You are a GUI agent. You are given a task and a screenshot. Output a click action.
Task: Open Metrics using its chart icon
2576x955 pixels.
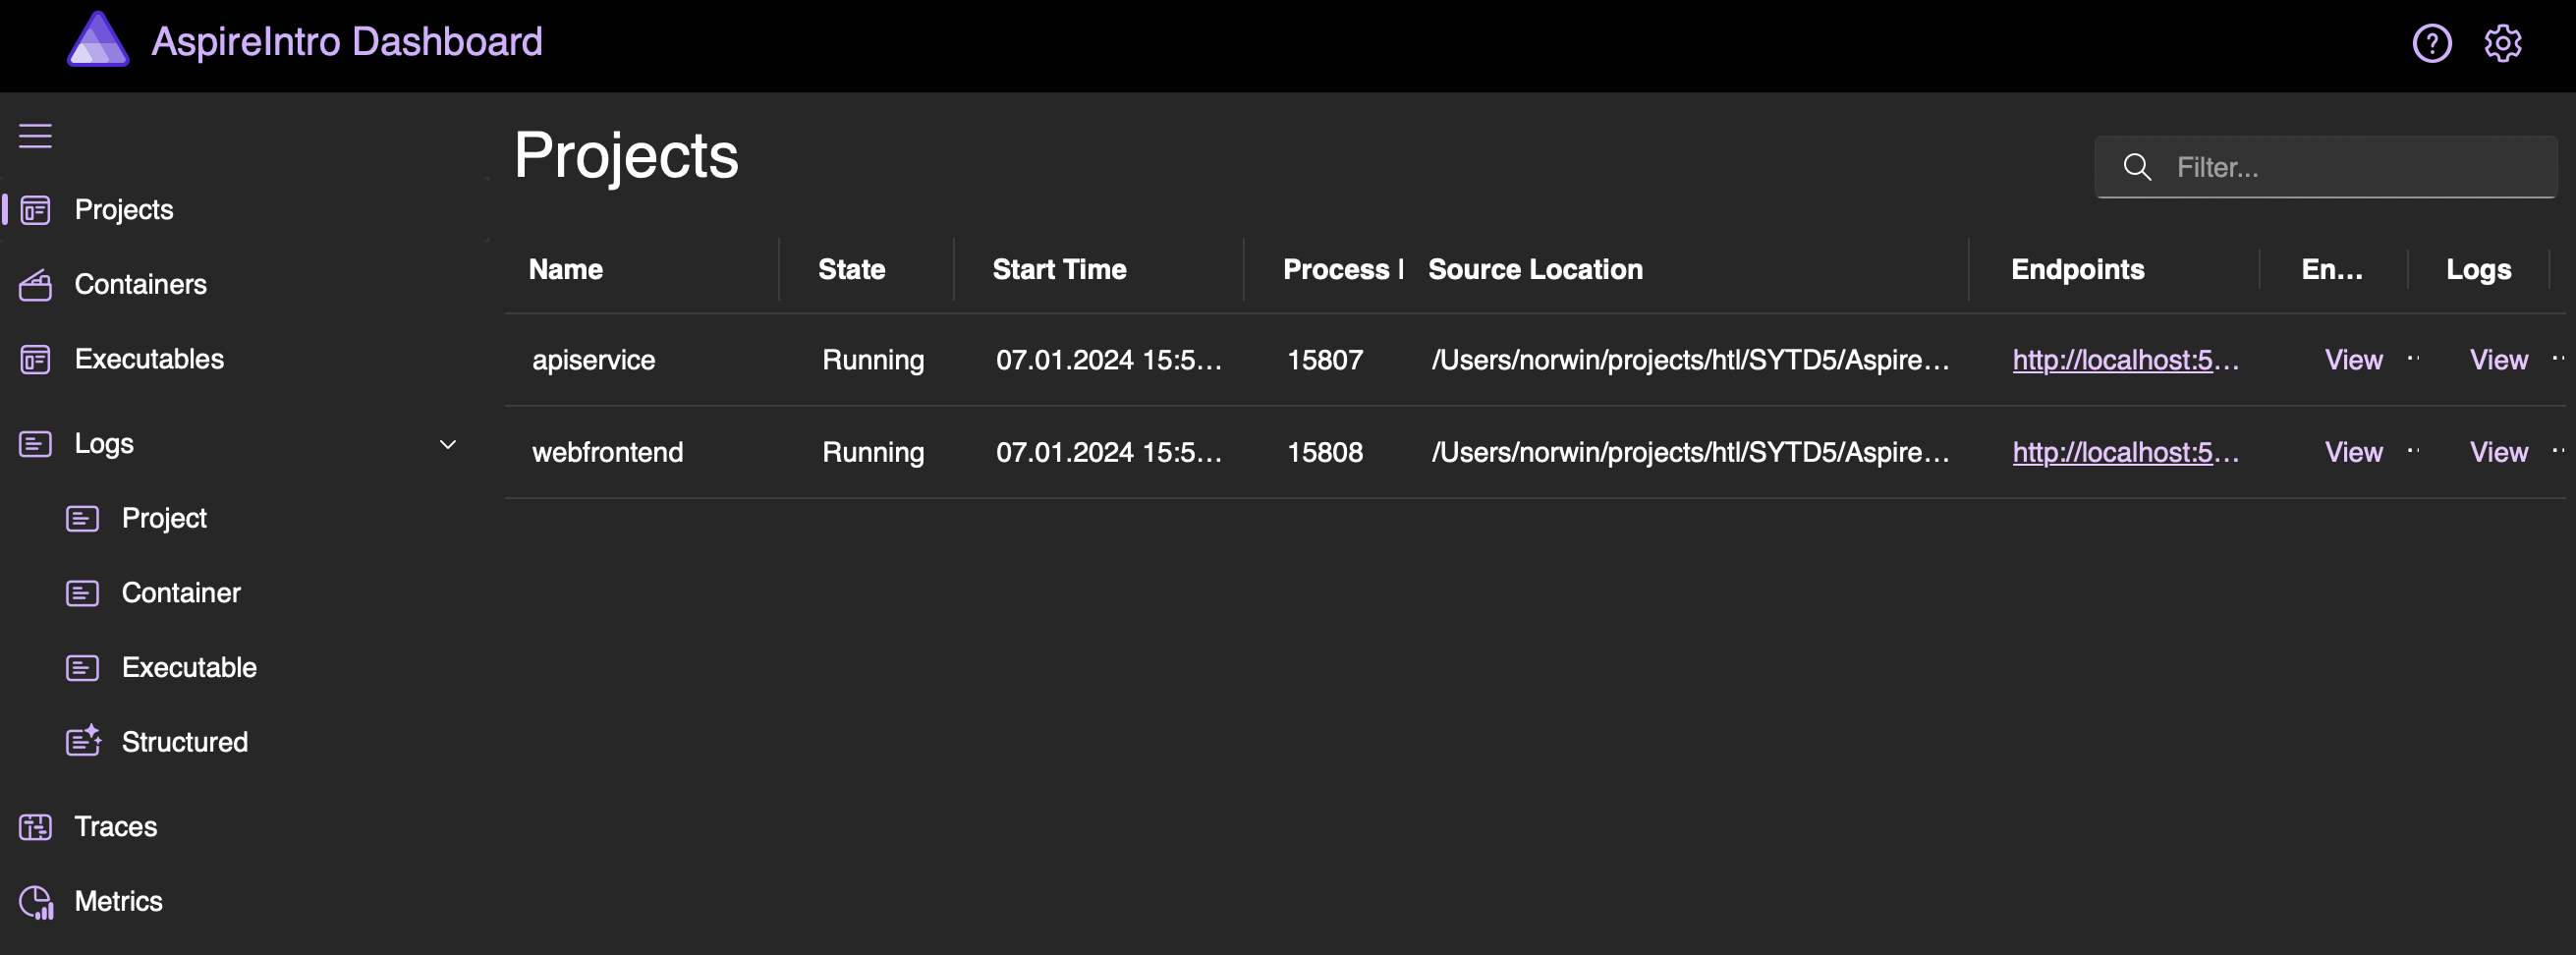pos(36,901)
